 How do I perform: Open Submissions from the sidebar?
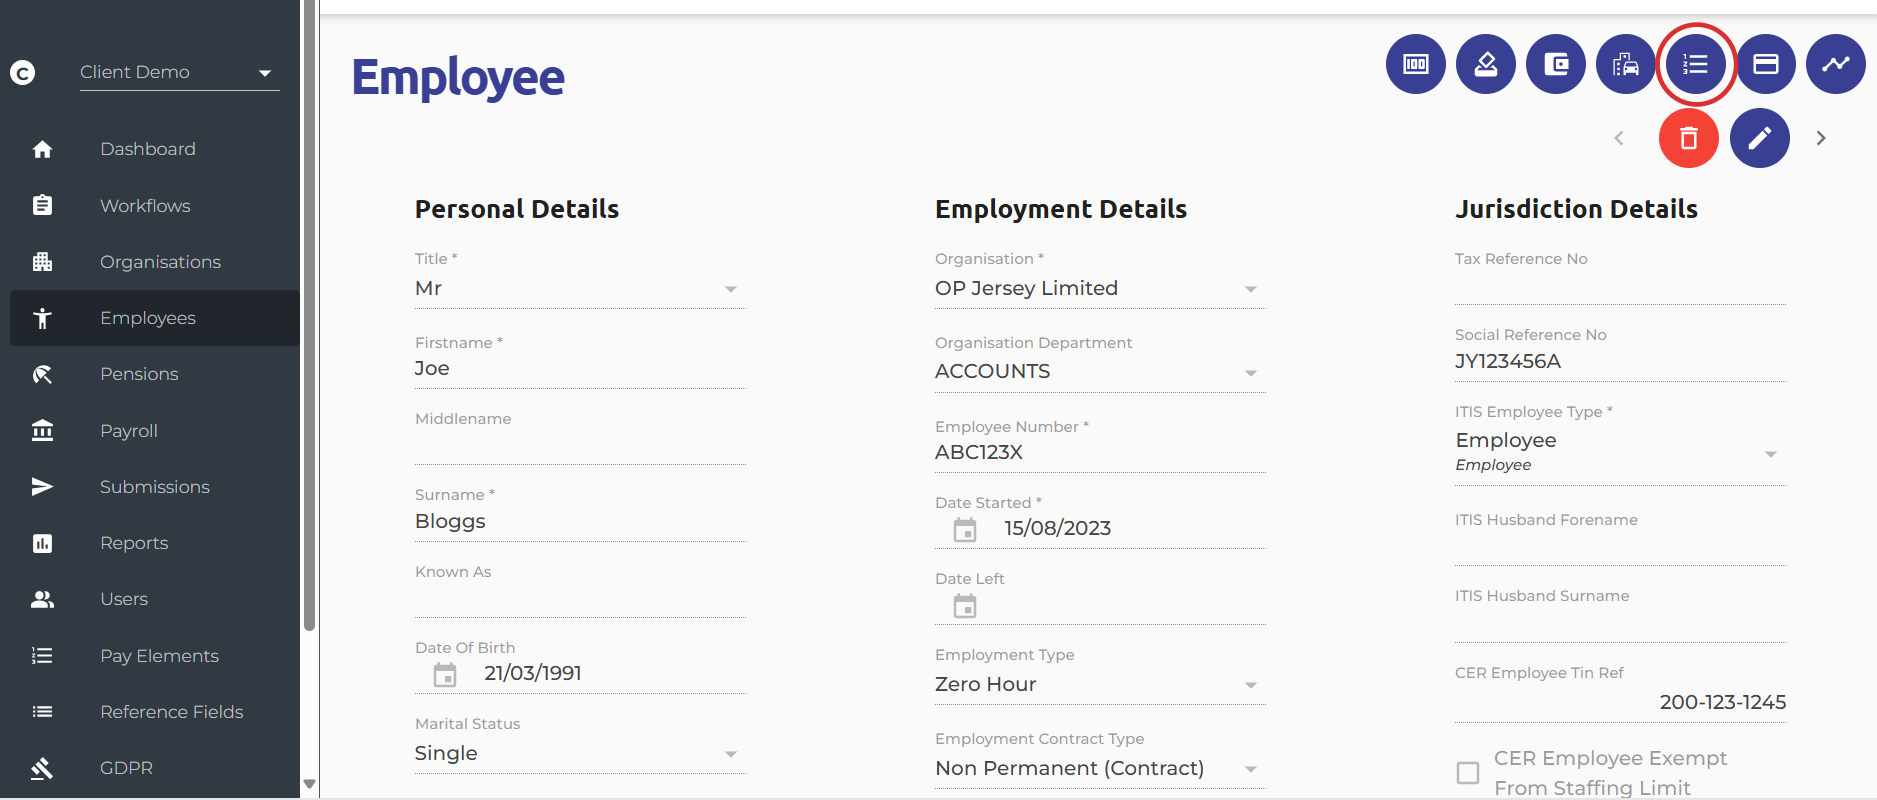click(155, 487)
